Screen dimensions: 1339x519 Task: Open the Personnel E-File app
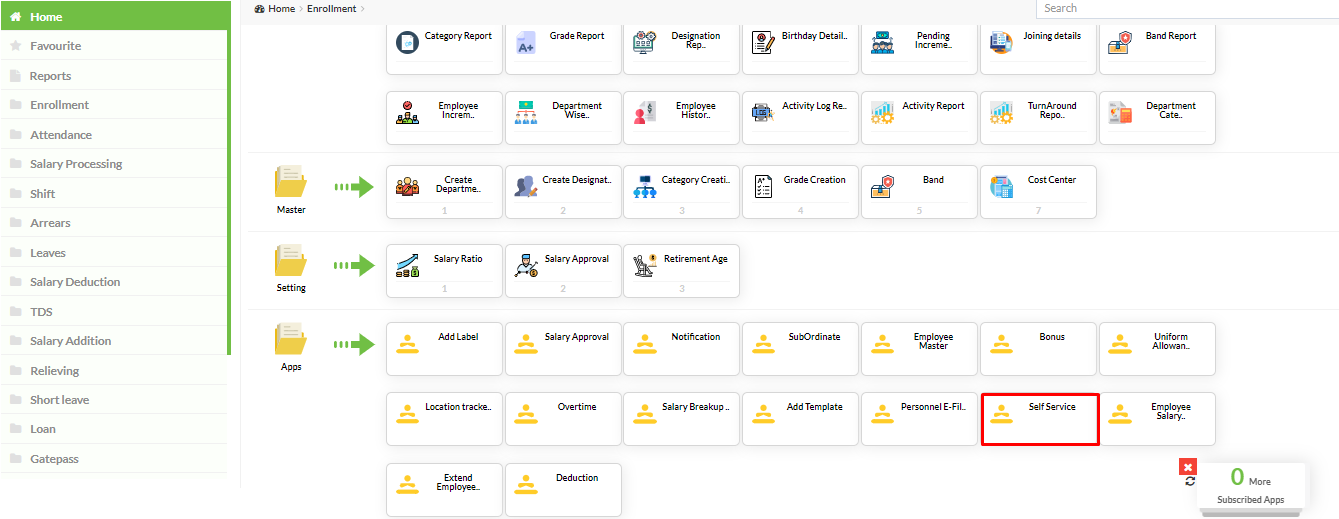coord(919,419)
